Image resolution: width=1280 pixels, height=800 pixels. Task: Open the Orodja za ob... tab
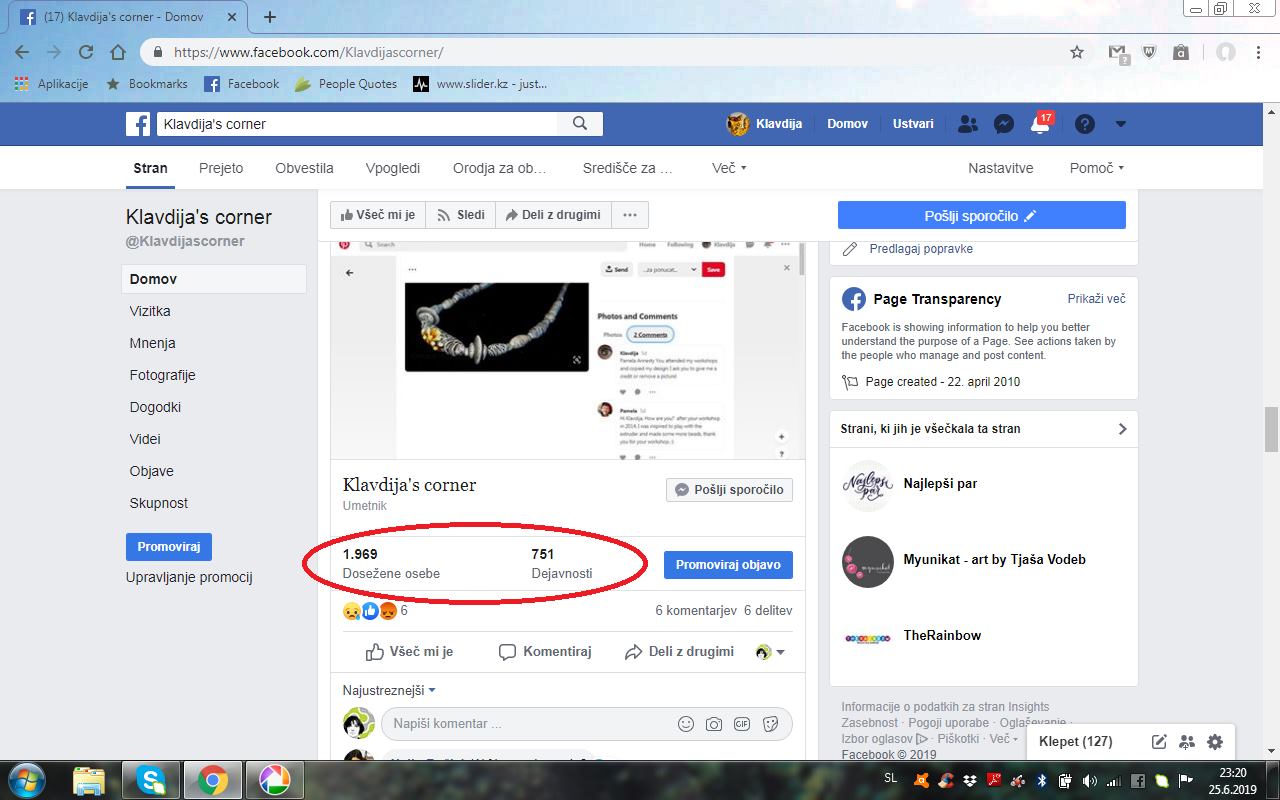[500, 168]
